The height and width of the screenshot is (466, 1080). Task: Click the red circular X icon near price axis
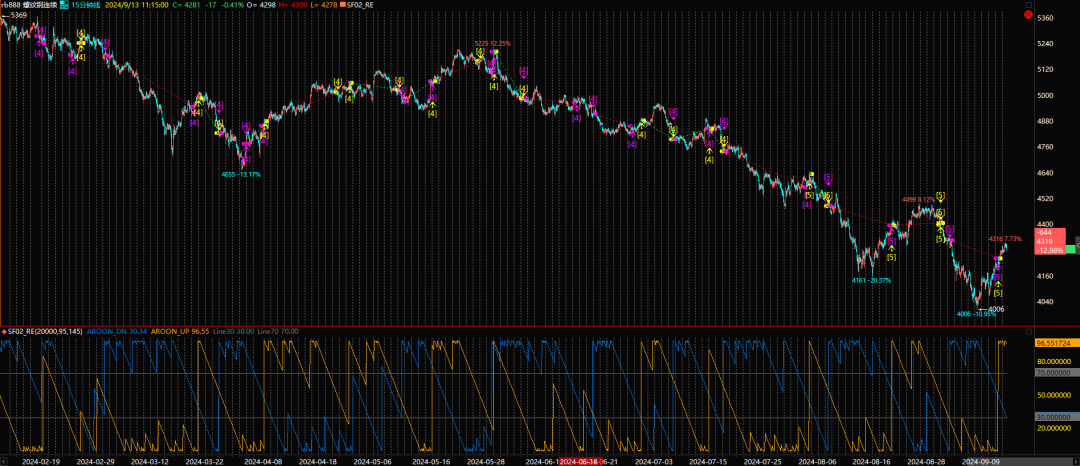[1027, 14]
